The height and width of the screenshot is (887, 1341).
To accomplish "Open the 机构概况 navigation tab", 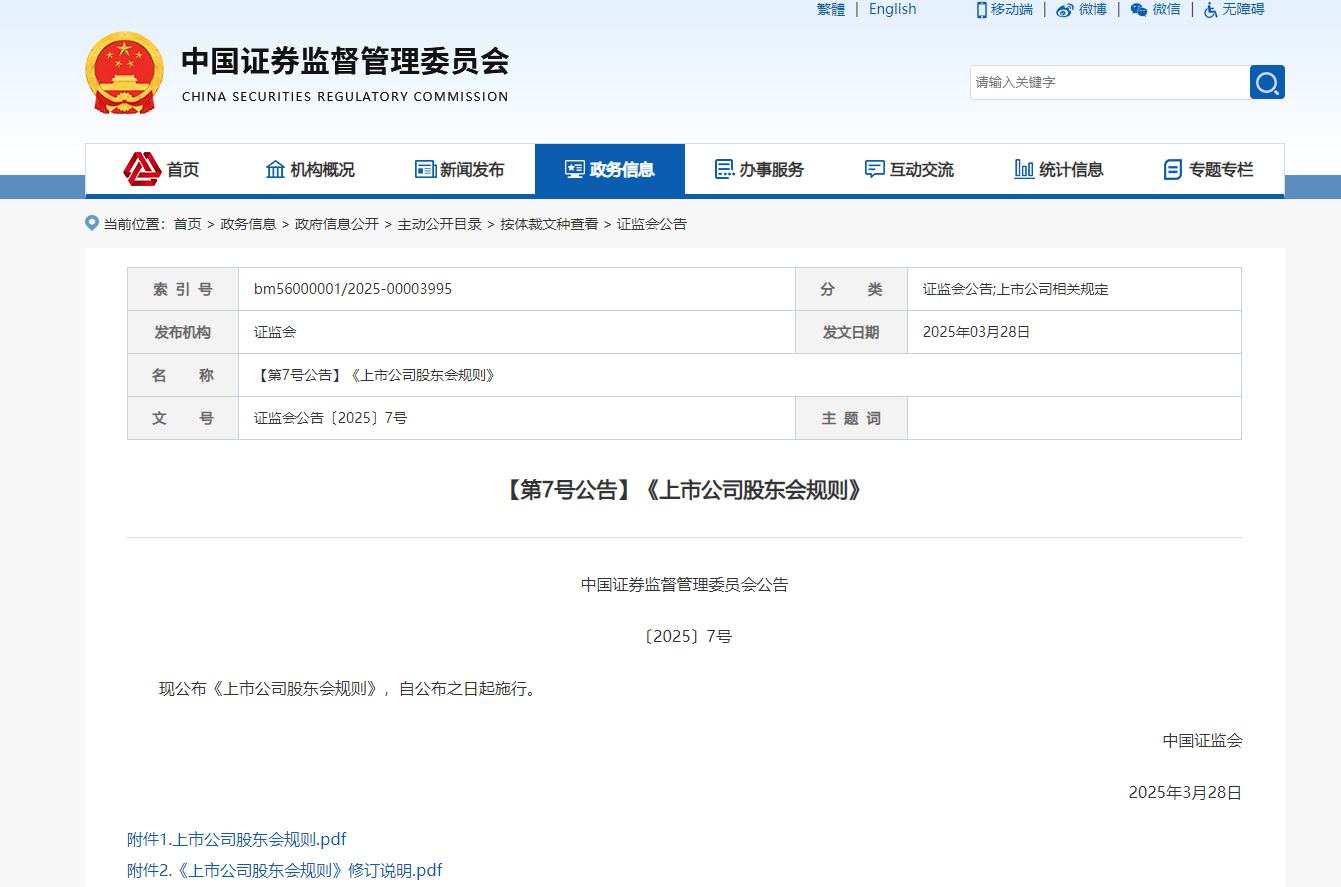I will 310,170.
